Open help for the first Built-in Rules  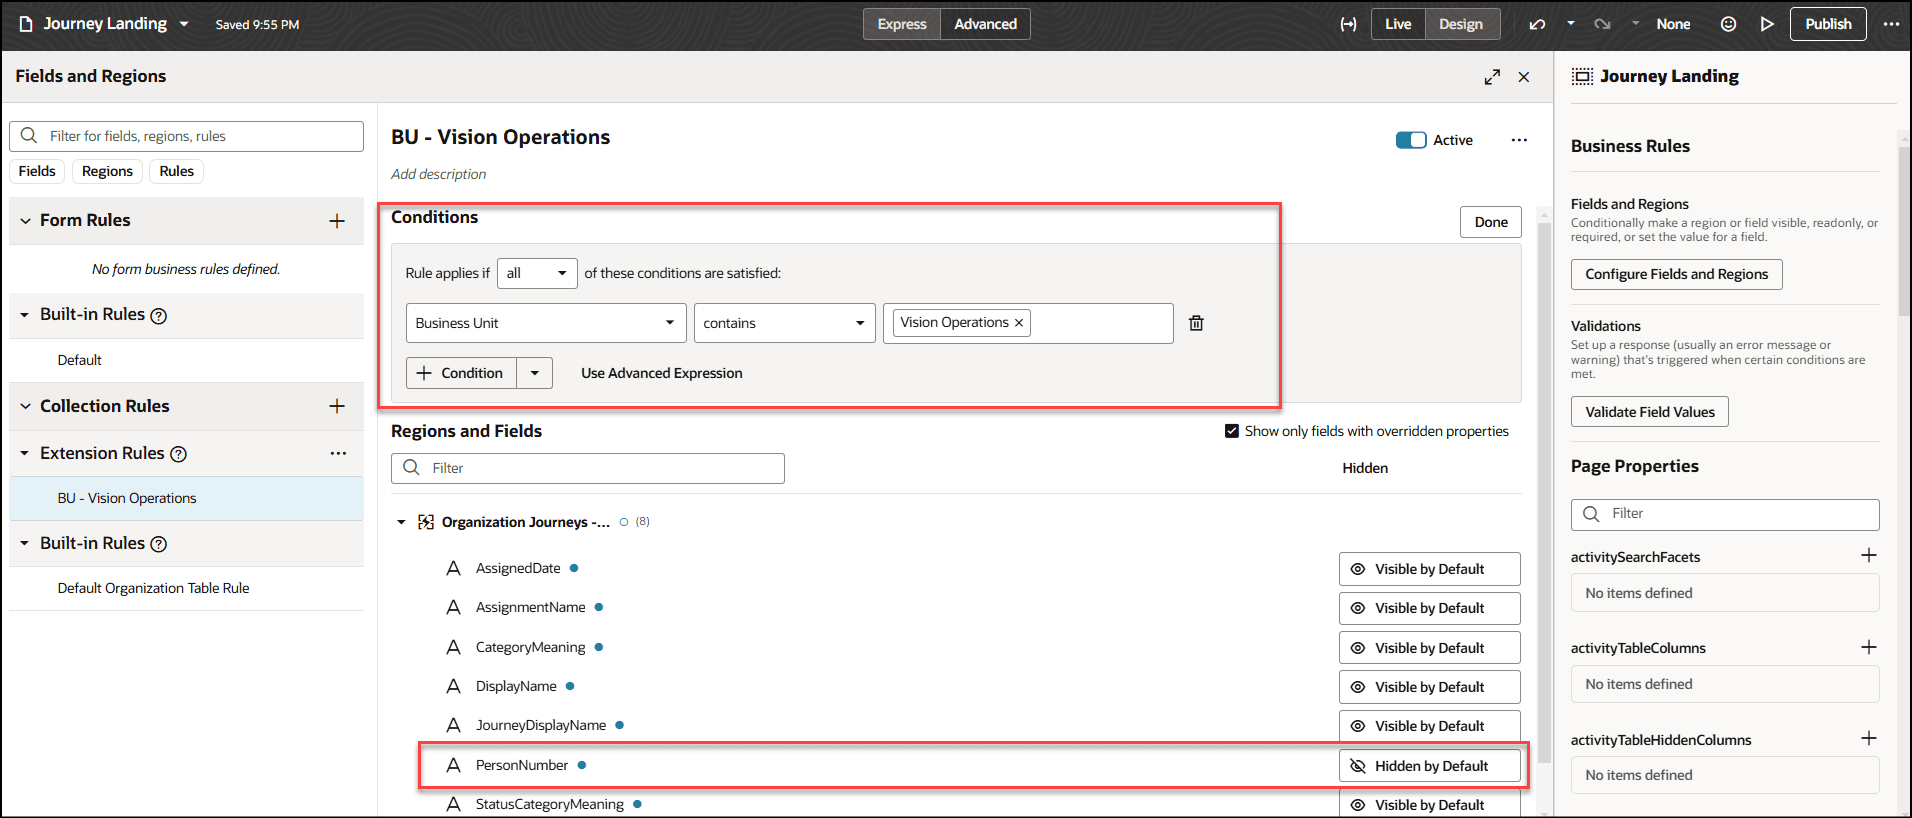[x=158, y=316]
